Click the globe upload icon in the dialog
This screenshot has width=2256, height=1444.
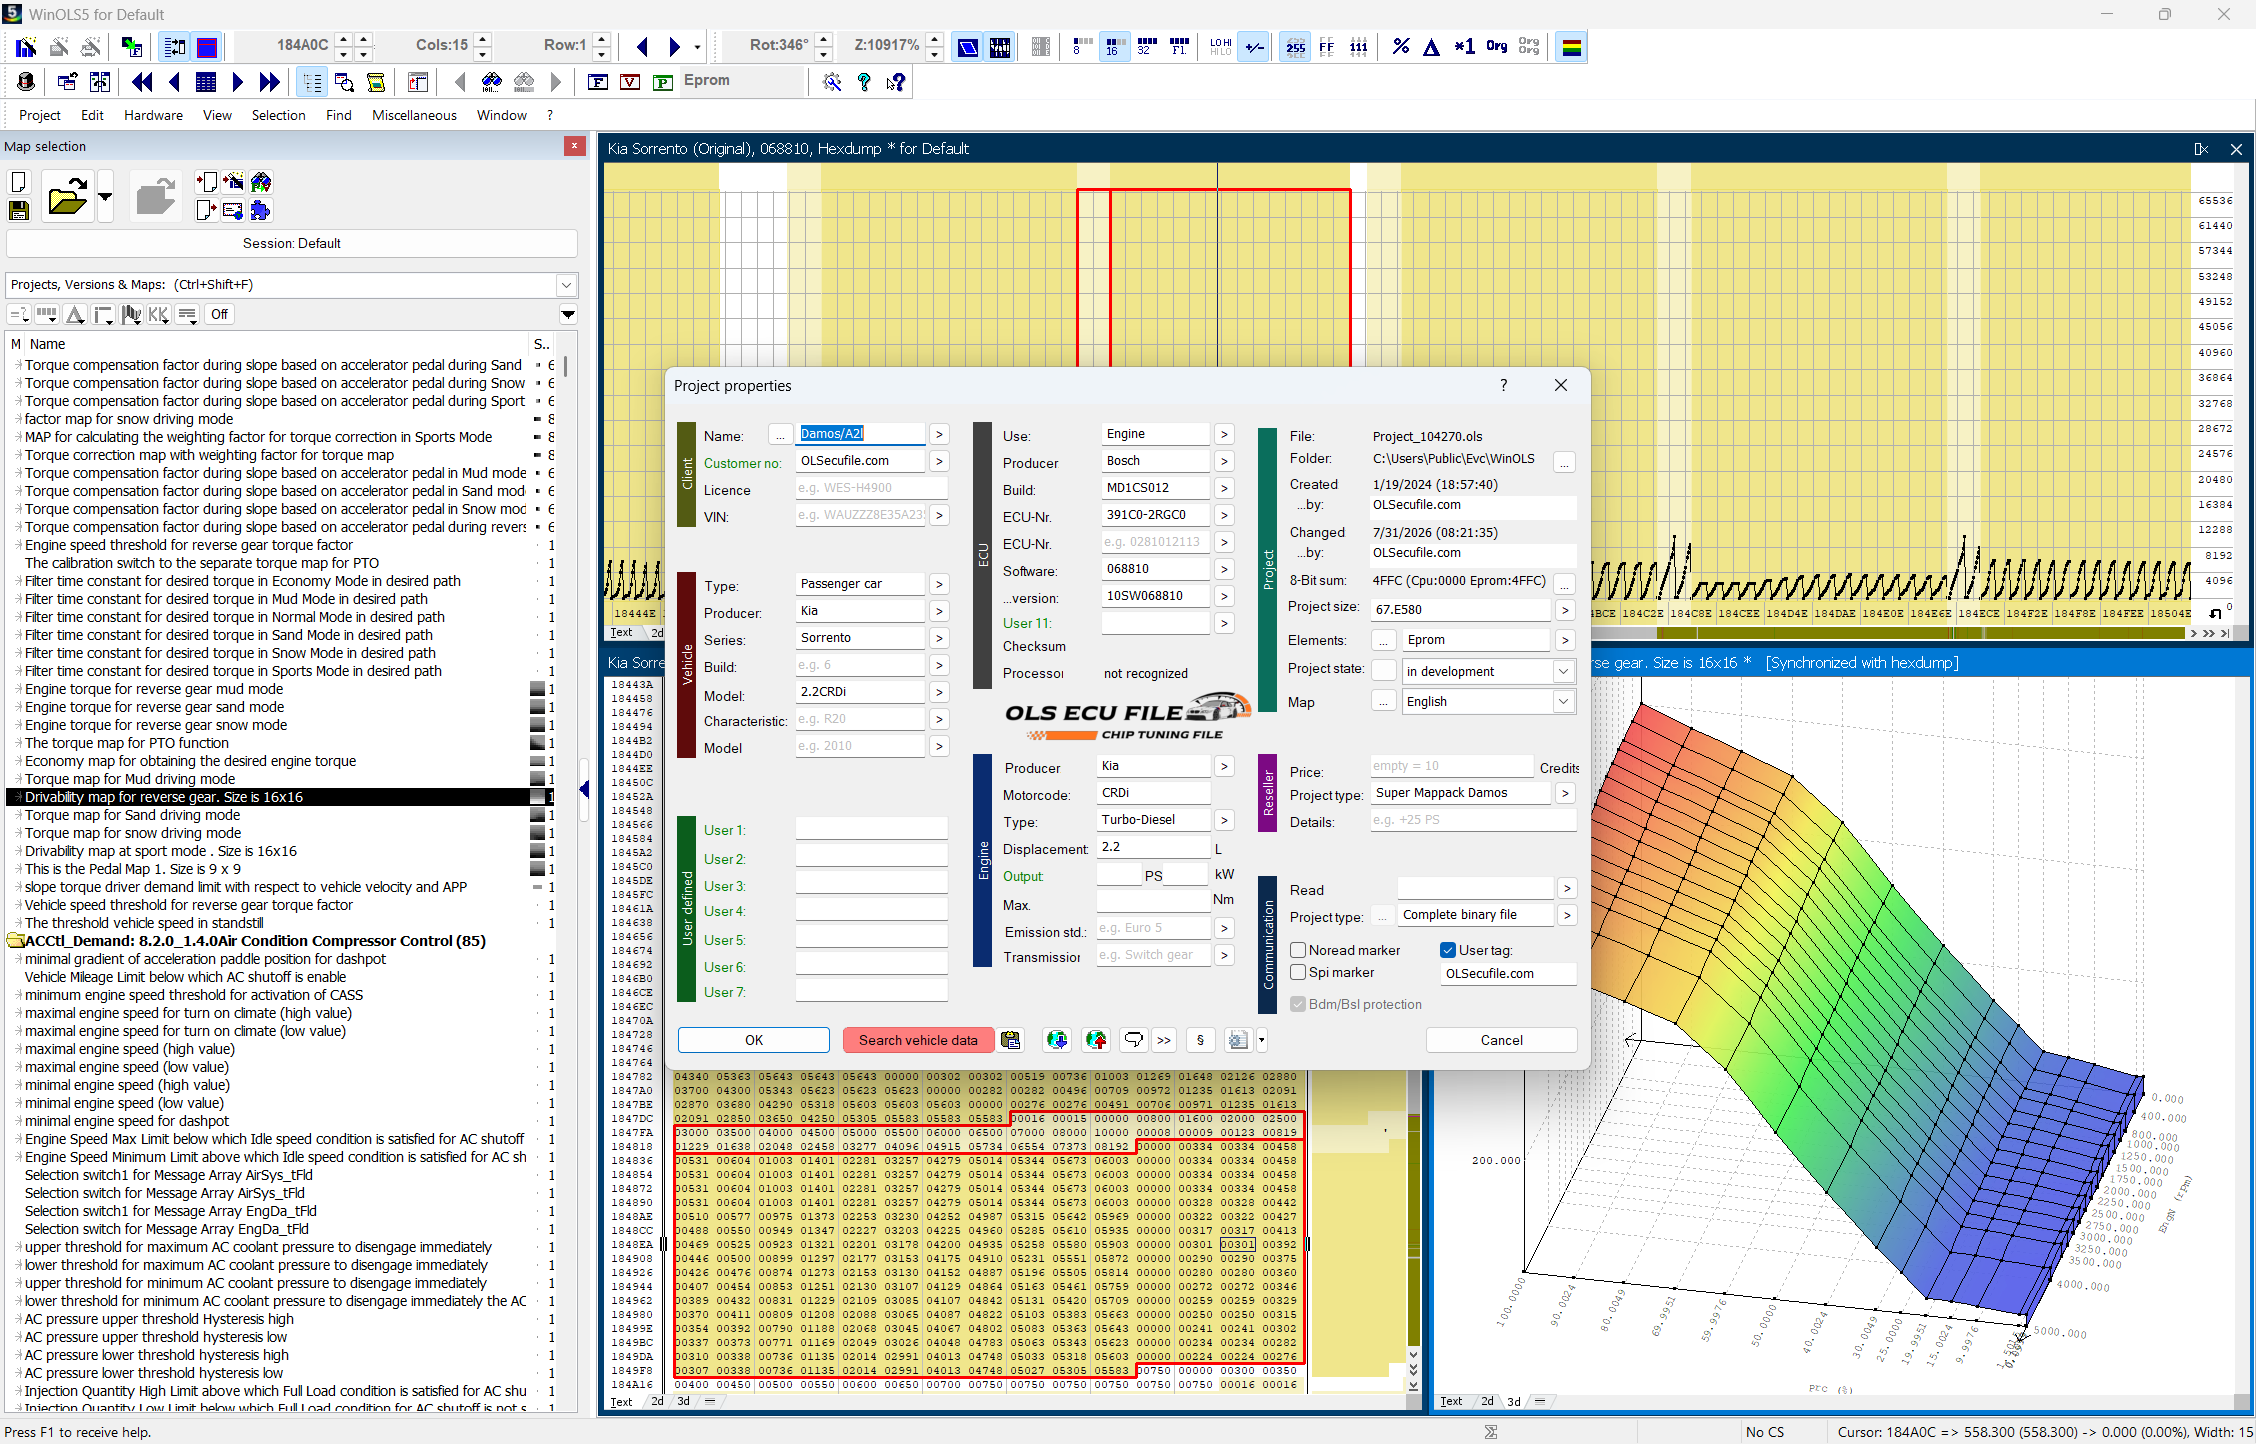coord(1096,1040)
